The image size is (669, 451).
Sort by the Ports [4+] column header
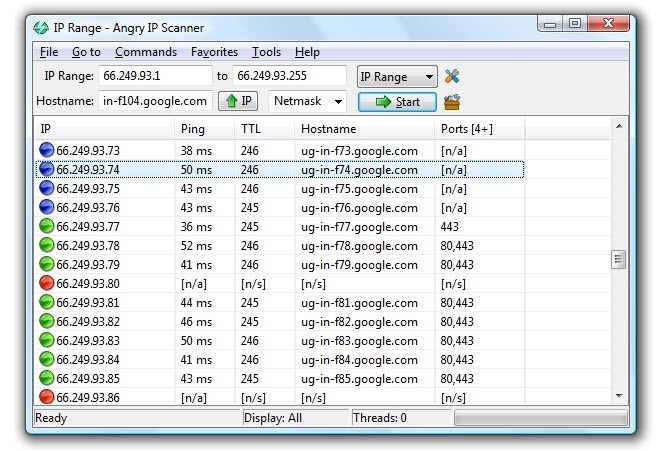(480, 129)
